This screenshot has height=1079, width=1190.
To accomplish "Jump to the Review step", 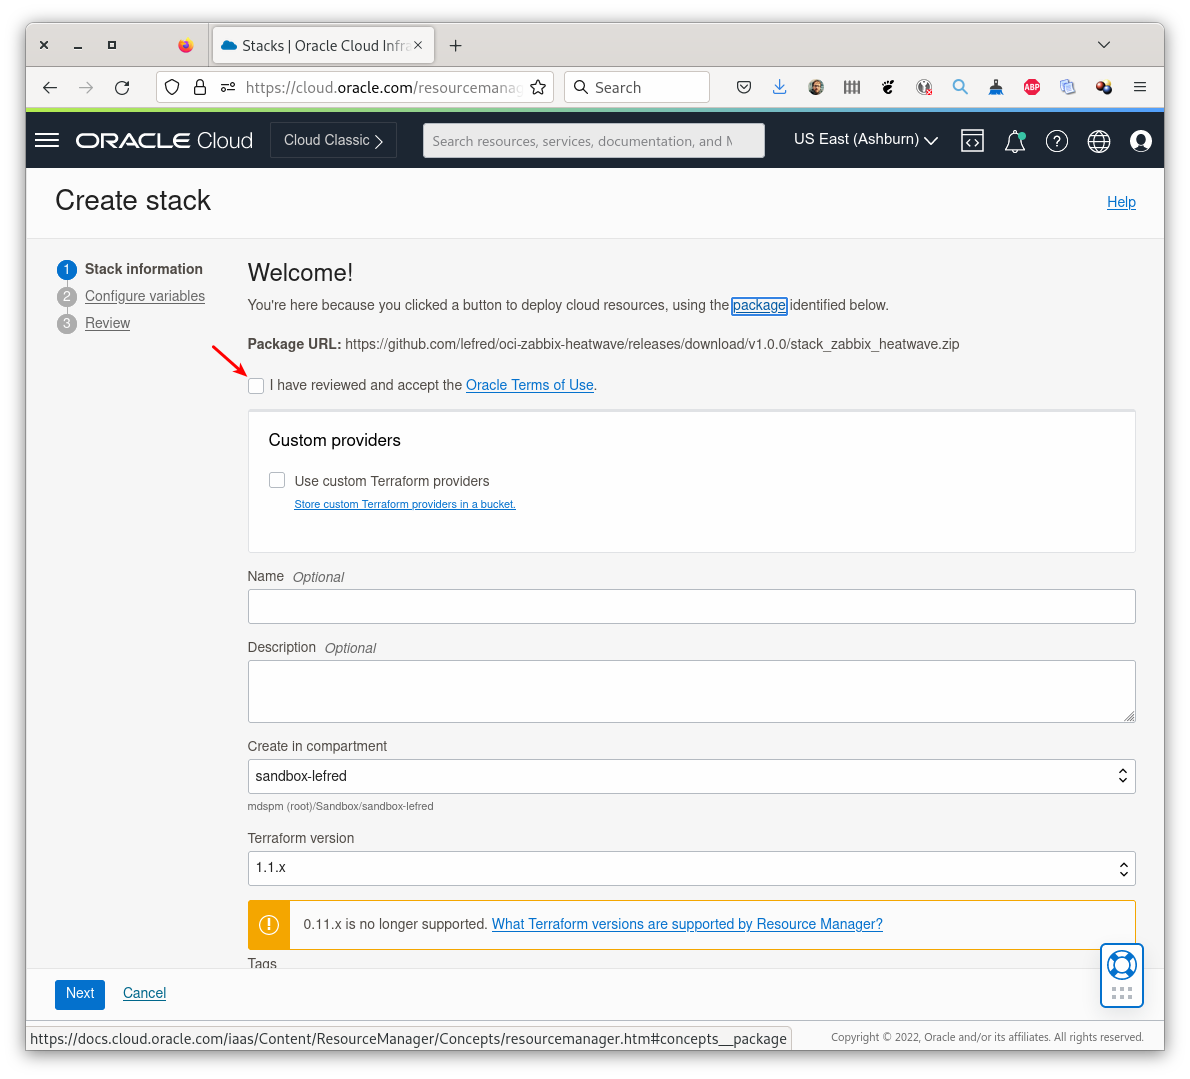I will (107, 323).
